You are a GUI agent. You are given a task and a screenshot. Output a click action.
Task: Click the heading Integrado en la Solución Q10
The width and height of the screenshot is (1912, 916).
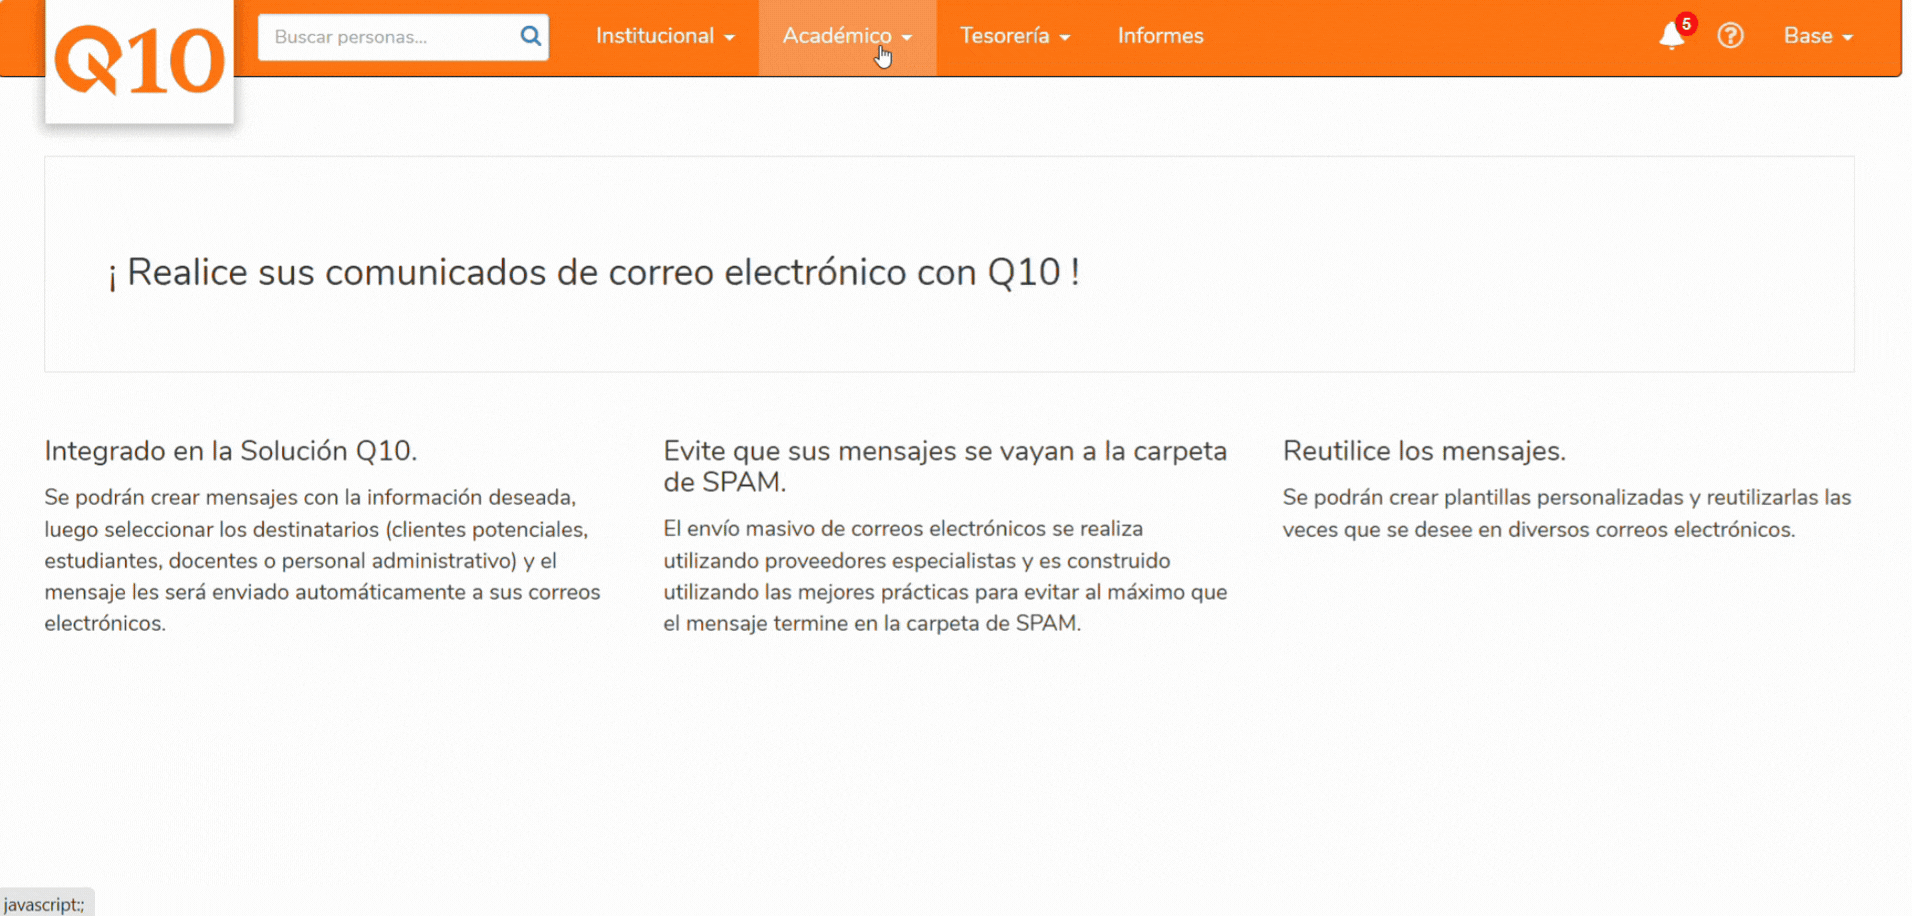[x=231, y=451]
